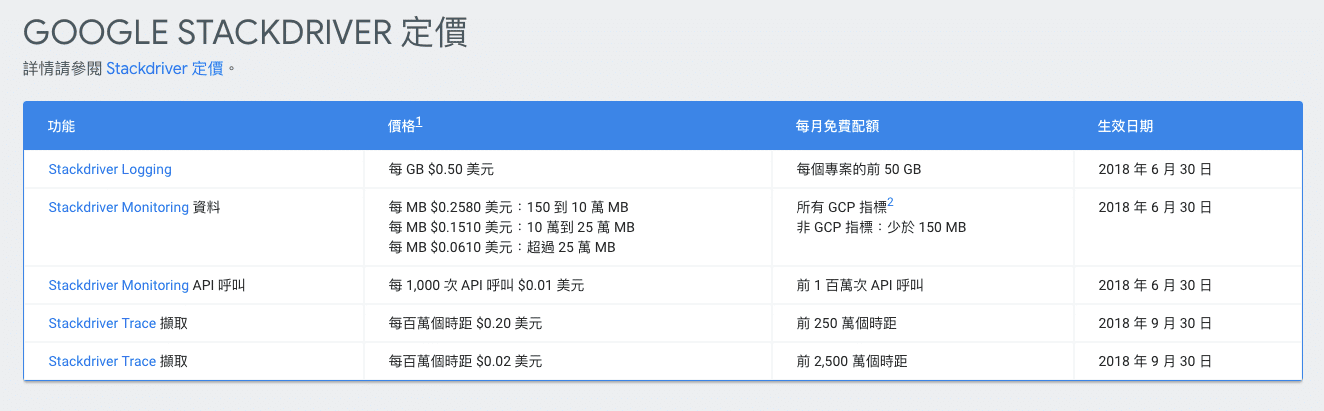Select the 每月免費配額 column header

(837, 127)
